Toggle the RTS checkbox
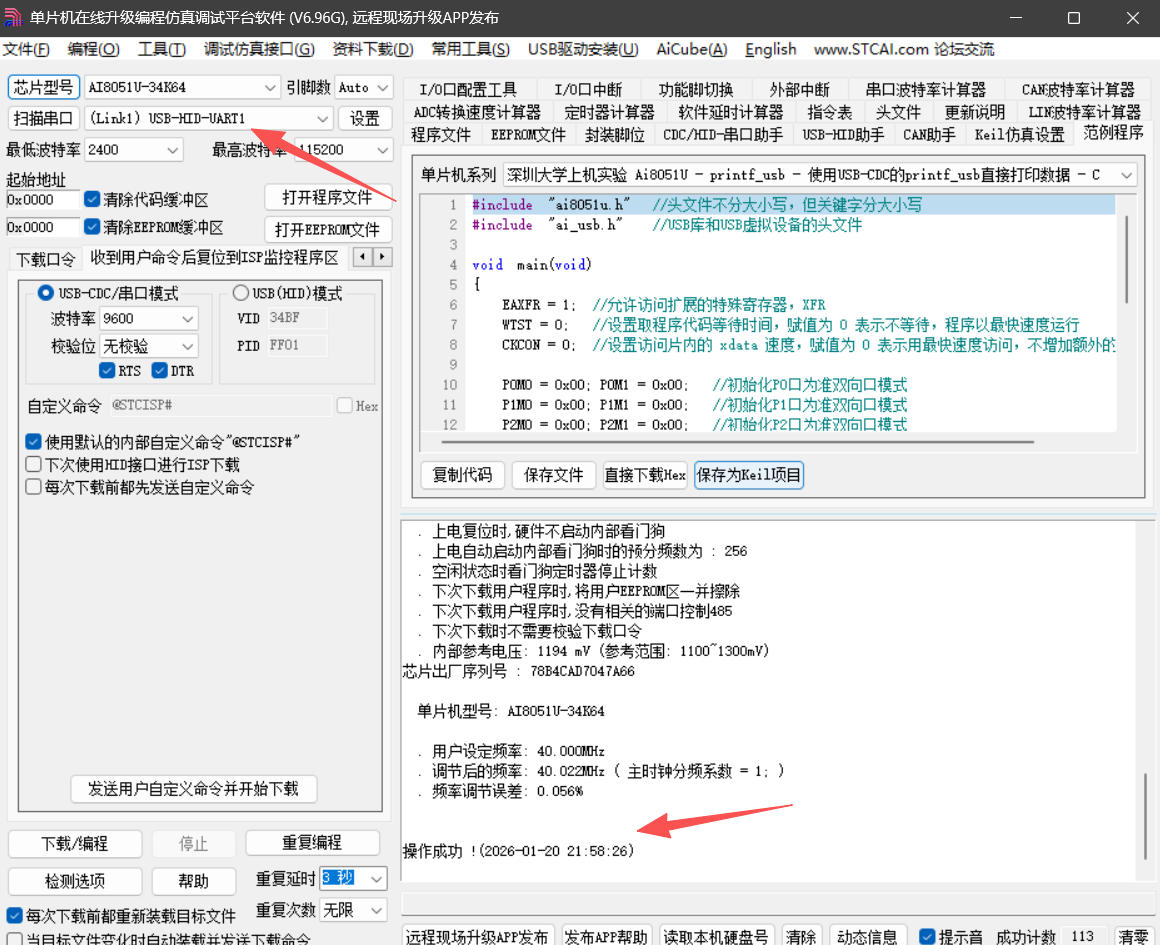 click(108, 371)
